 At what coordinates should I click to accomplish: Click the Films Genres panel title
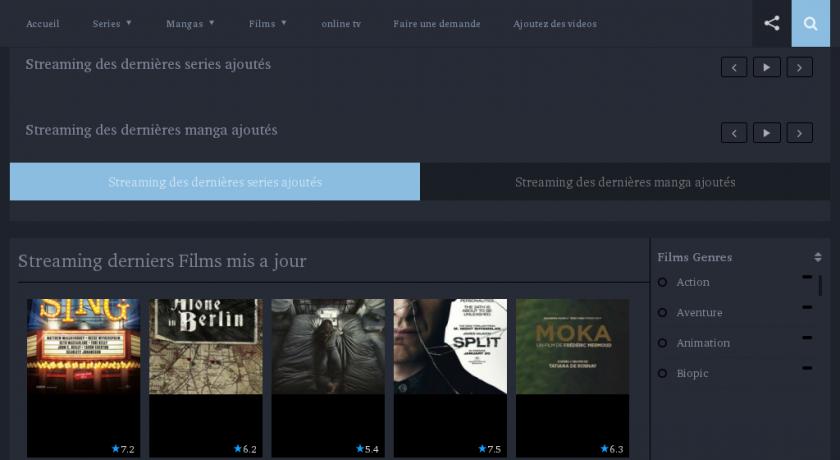coord(694,257)
